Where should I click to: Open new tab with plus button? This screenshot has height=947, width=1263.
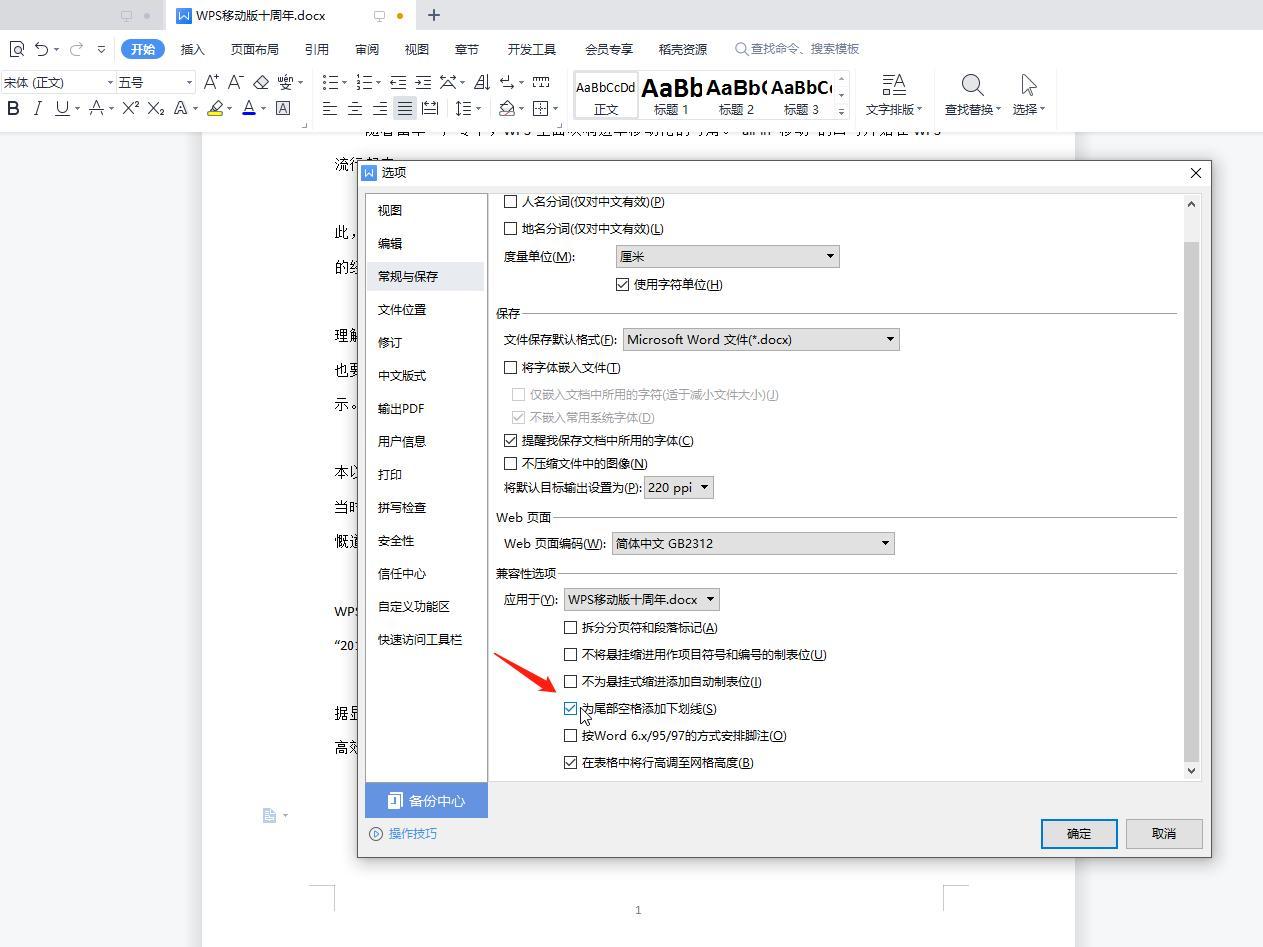click(x=433, y=15)
